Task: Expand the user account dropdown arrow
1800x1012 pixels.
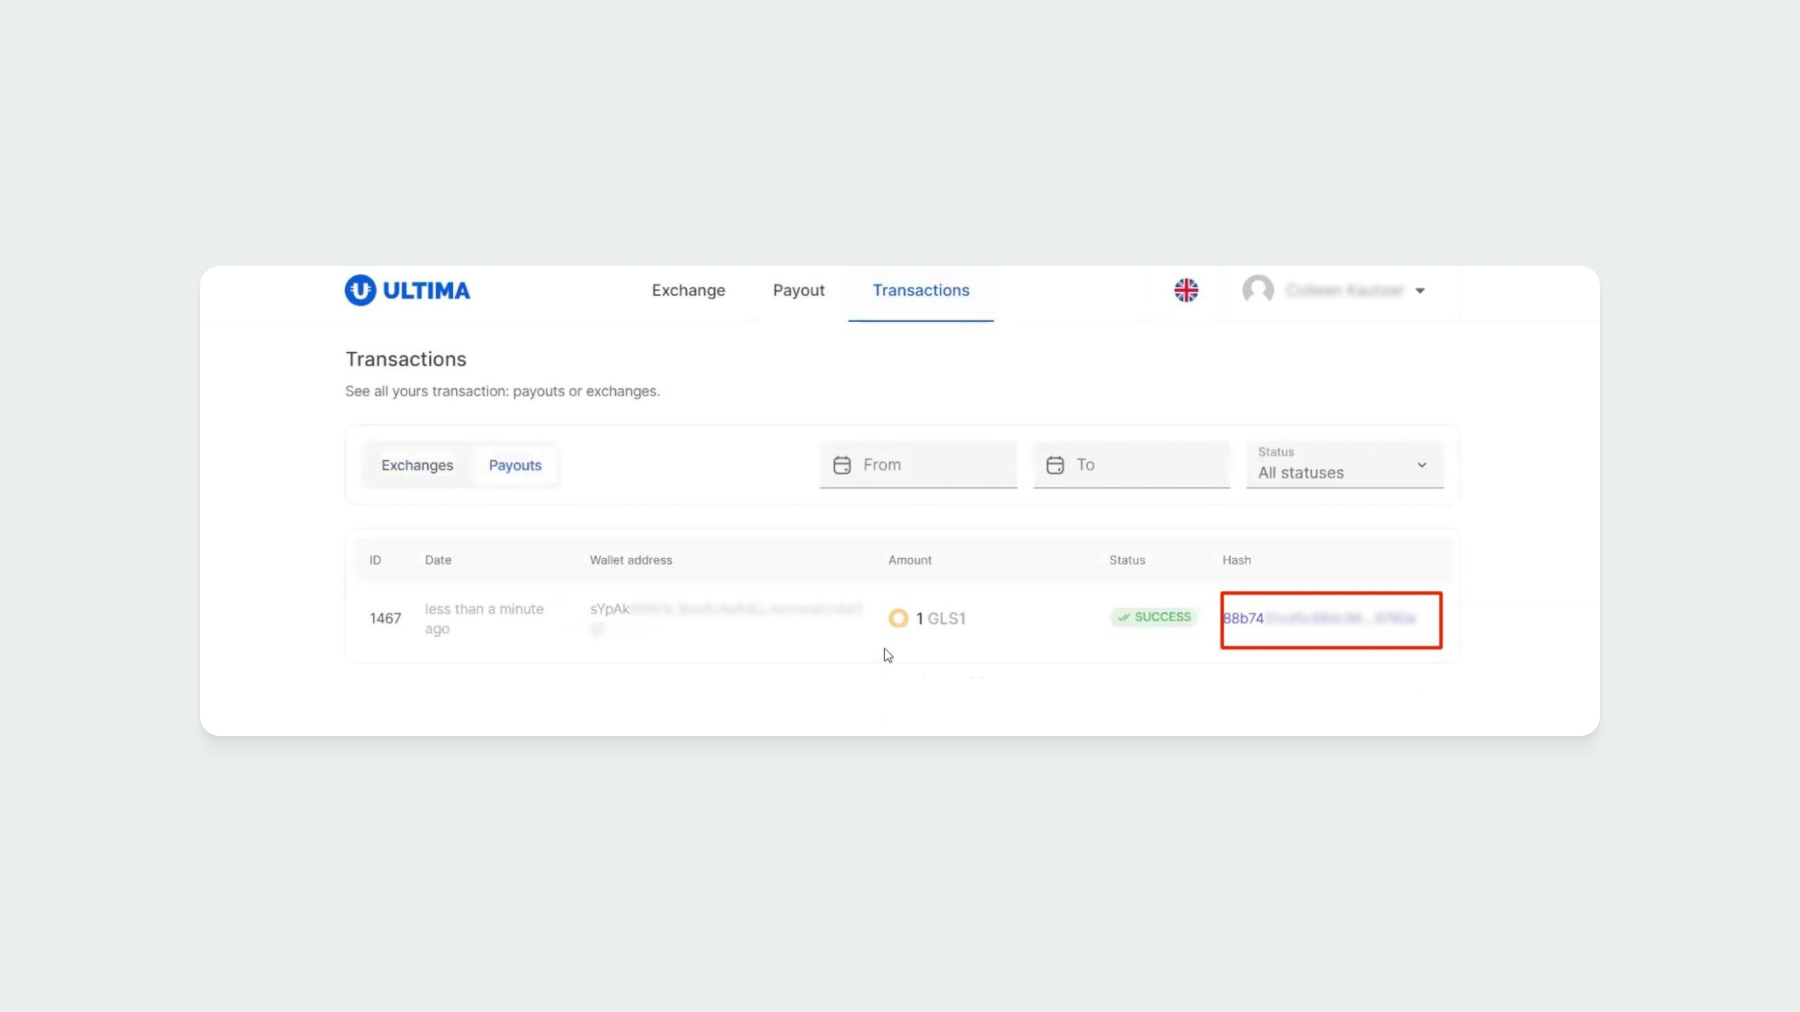Action: [1420, 291]
